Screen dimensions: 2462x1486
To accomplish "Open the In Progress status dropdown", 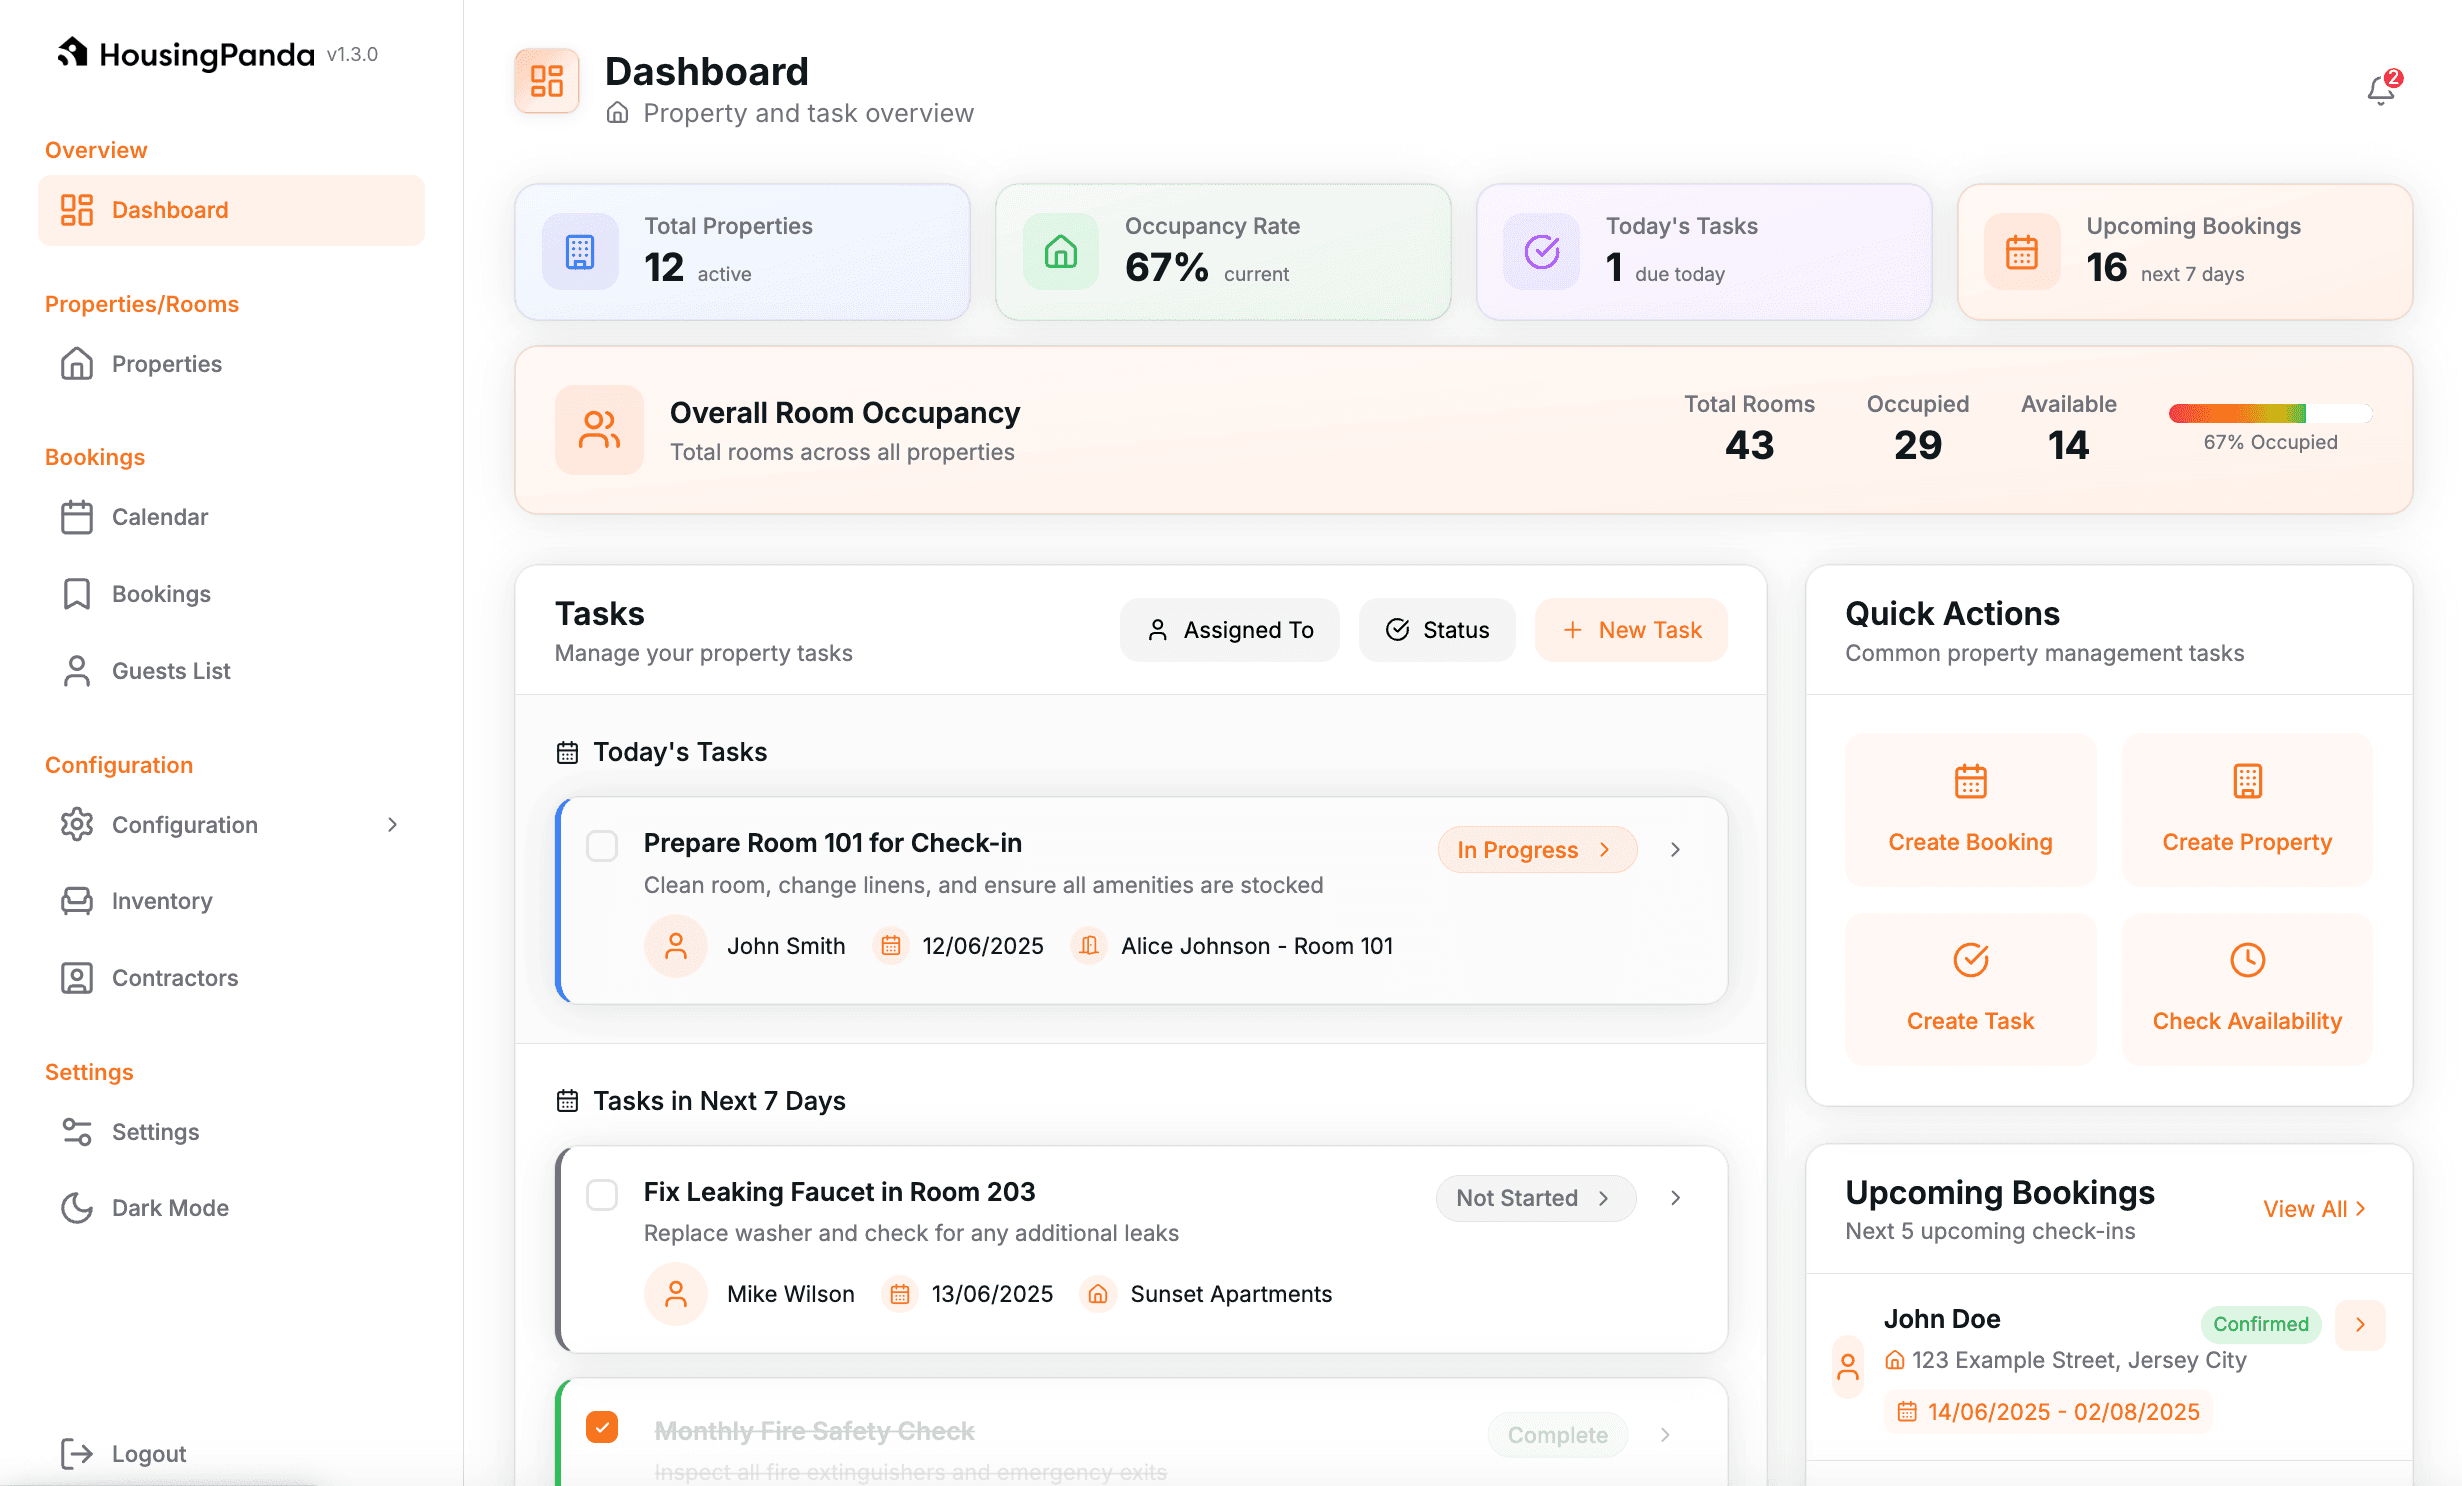I will [1536, 849].
